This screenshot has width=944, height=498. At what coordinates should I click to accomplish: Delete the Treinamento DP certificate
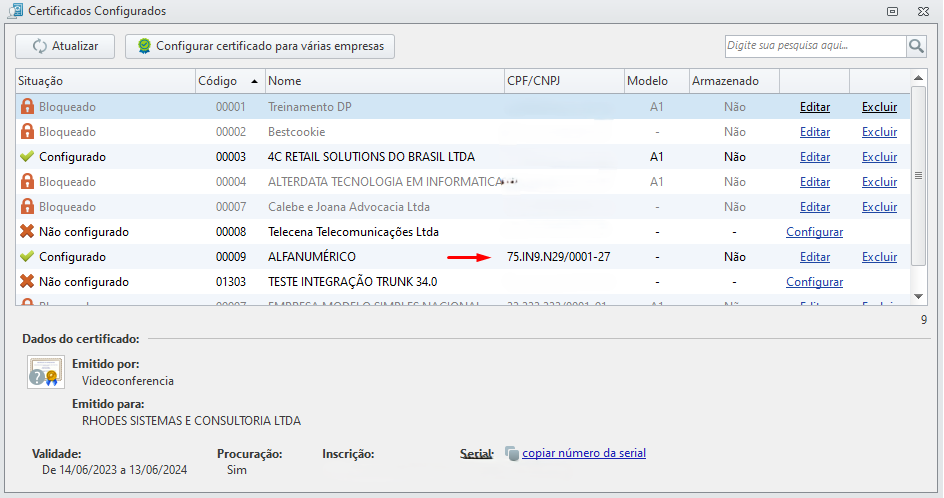point(879,107)
